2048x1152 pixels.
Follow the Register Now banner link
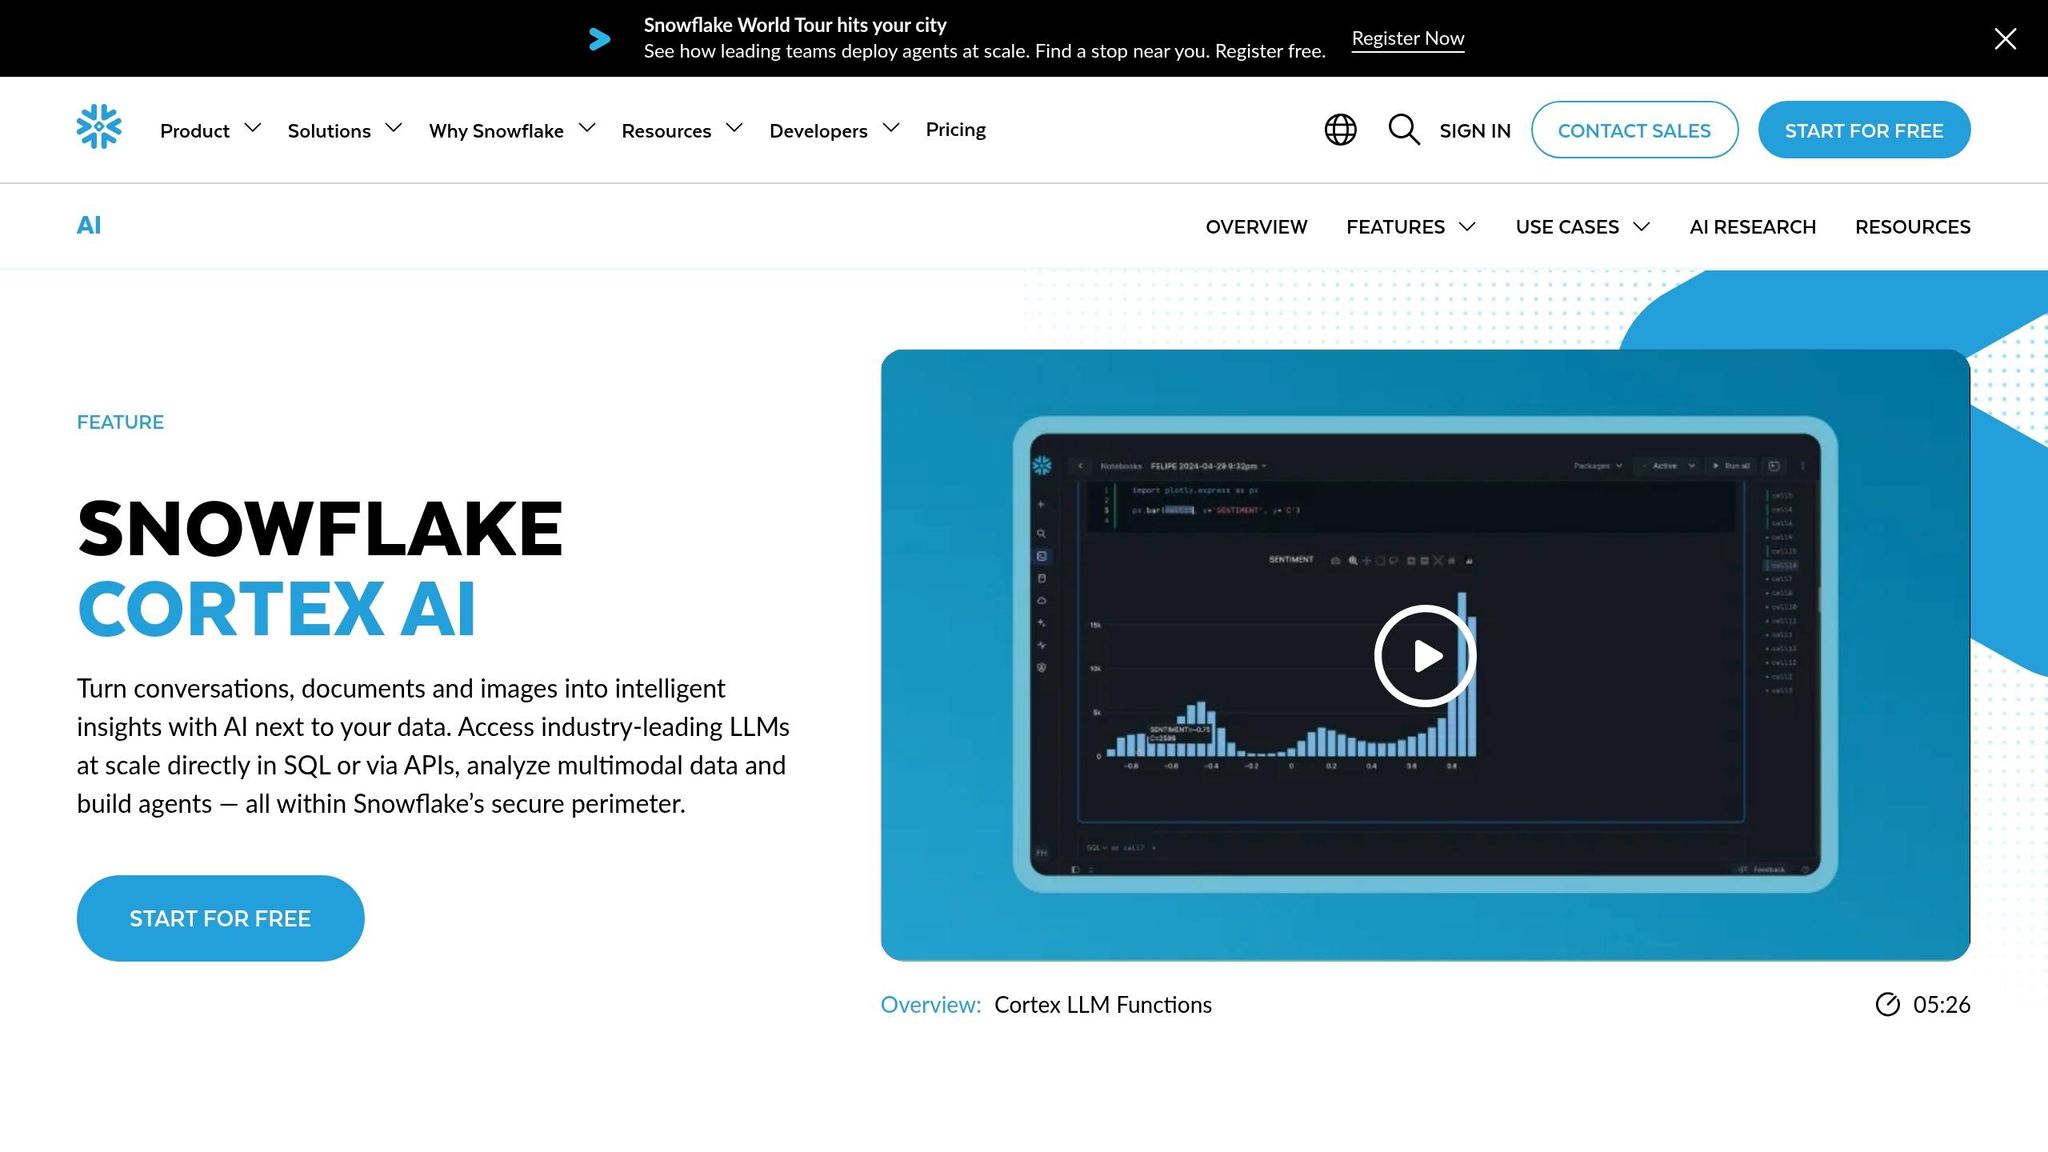click(x=1408, y=38)
